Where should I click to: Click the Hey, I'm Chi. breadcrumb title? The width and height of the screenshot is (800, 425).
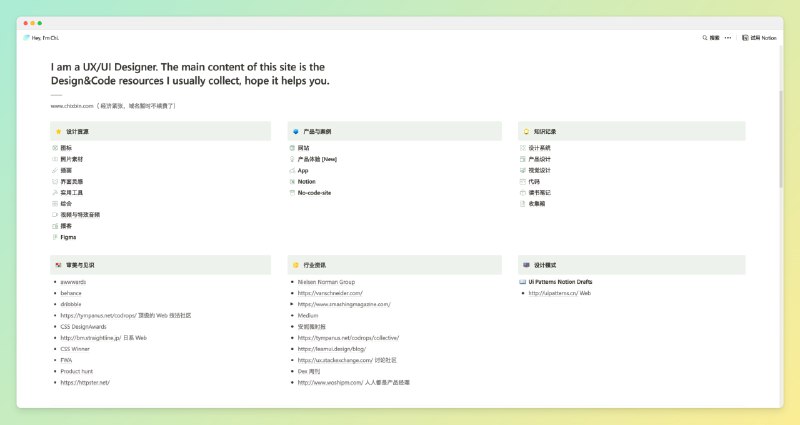coord(45,37)
